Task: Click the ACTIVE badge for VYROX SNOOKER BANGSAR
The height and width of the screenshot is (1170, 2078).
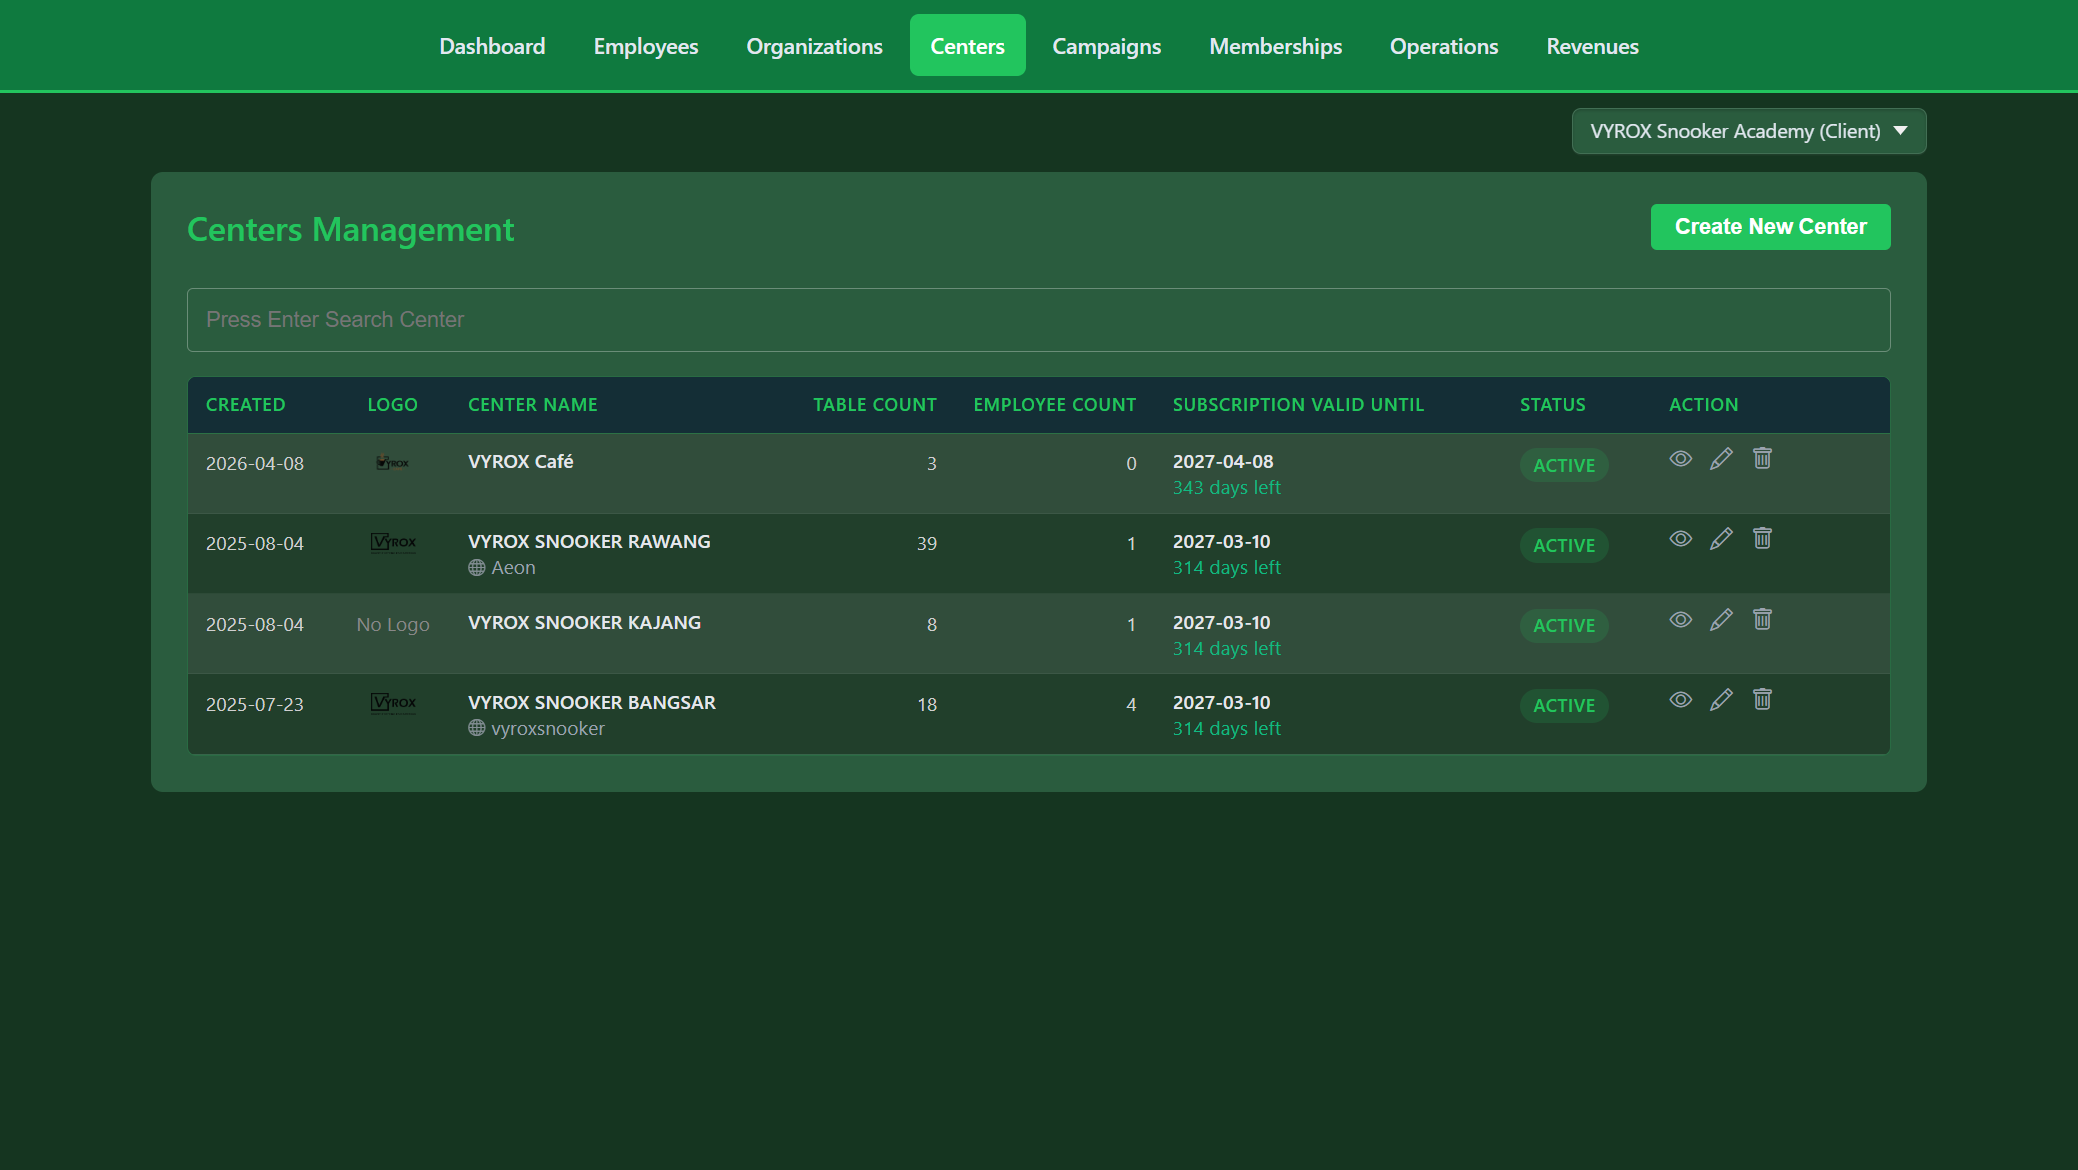Action: click(x=1564, y=706)
